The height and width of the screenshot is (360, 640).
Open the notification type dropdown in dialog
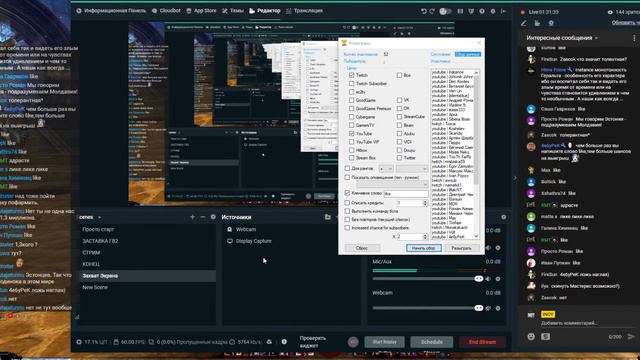coord(392,184)
